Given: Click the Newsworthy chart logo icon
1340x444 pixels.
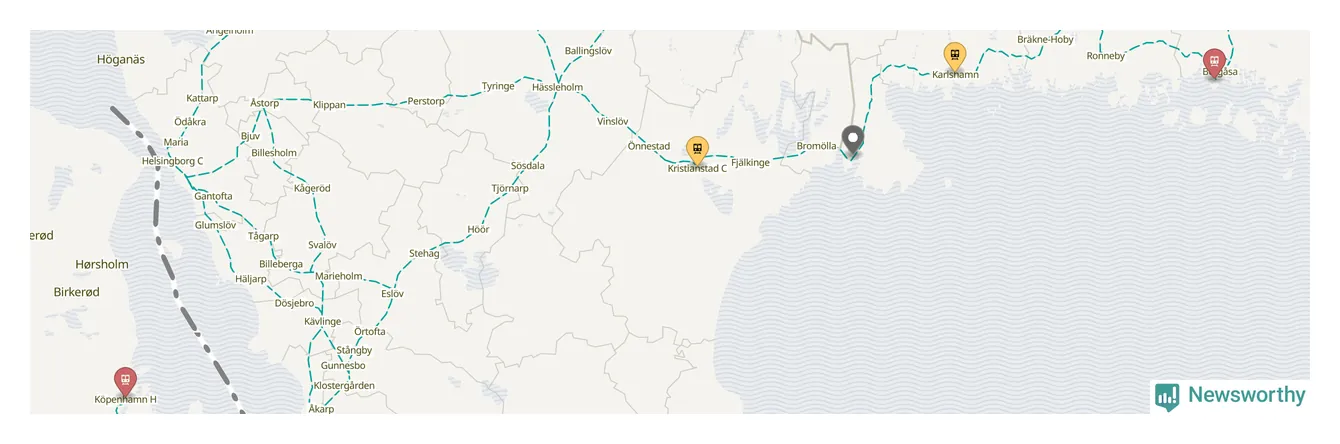Looking at the screenshot, I should 1167,397.
